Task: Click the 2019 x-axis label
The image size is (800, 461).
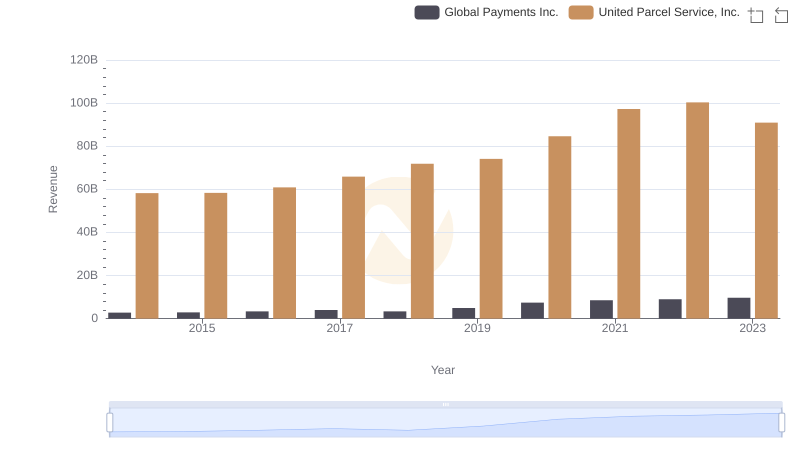Action: 478,328
